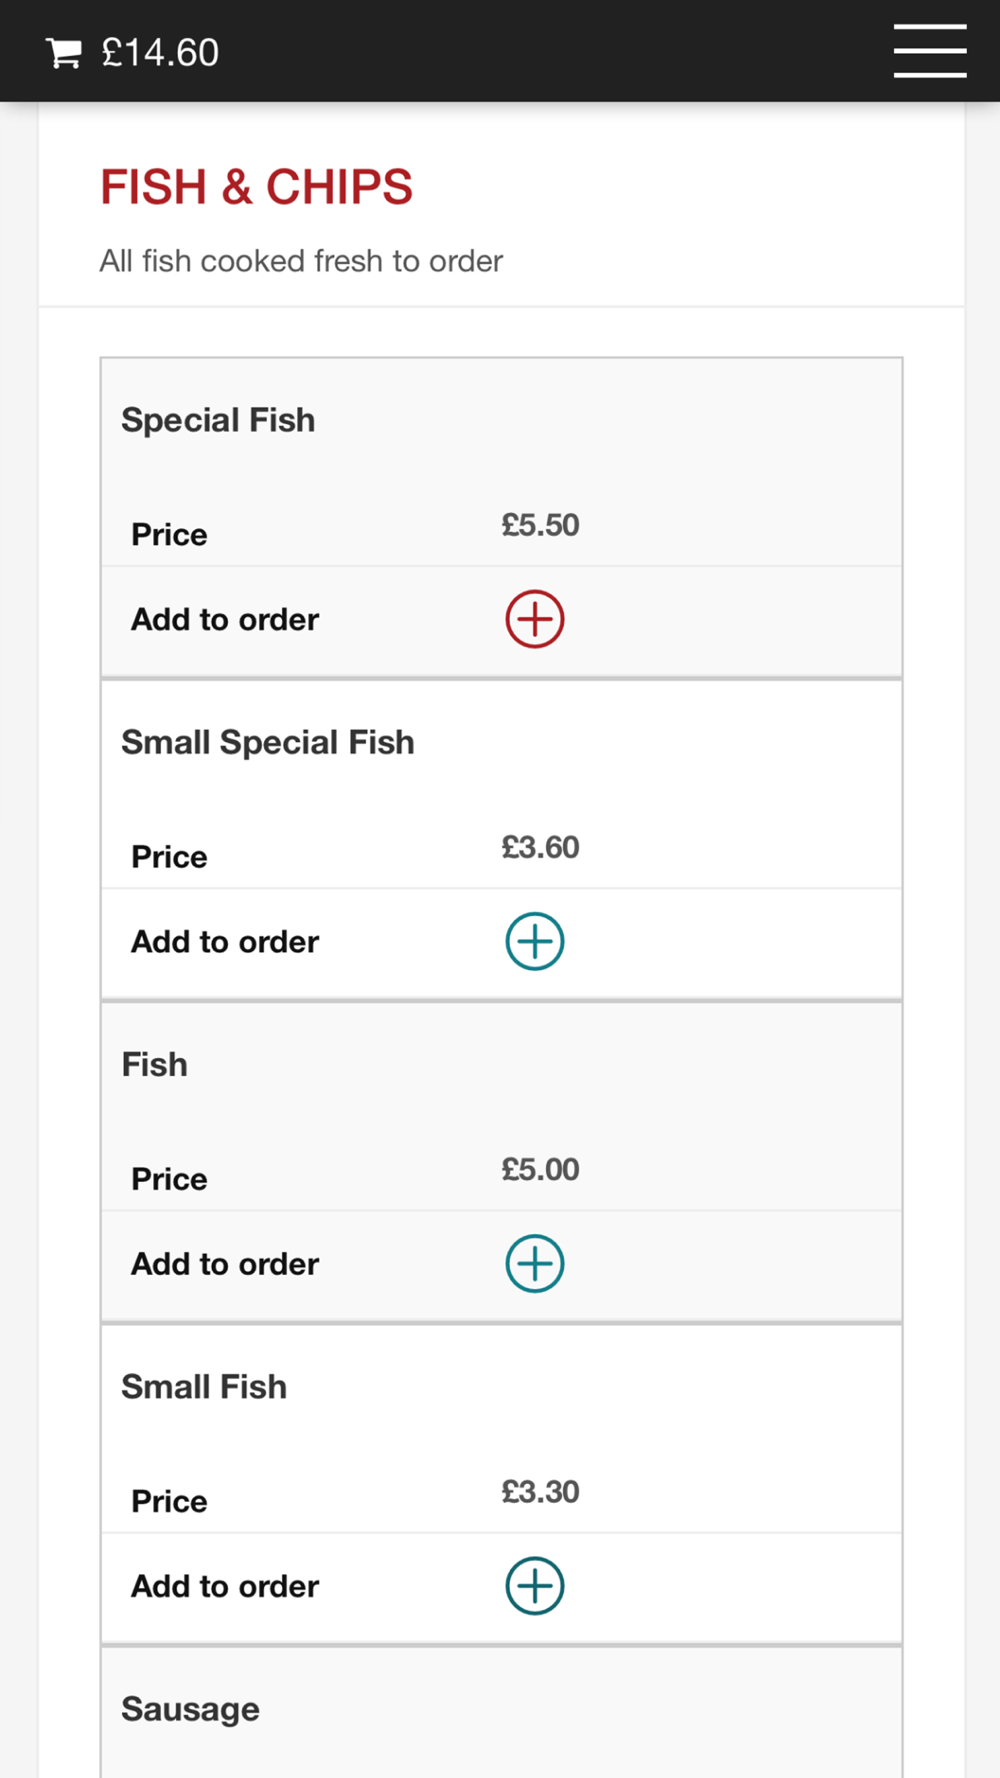1000x1778 pixels.
Task: Select the Sausage item title
Action: pyautogui.click(x=190, y=1709)
